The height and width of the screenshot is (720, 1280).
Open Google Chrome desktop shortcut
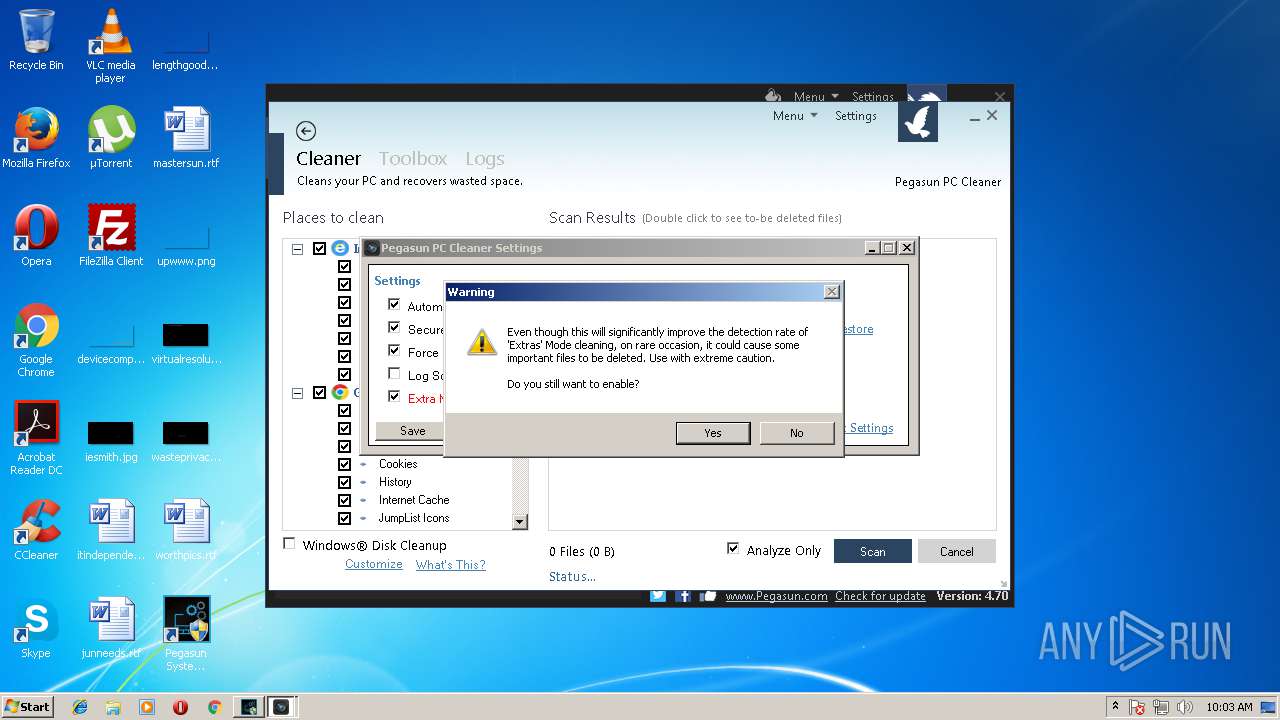(36, 340)
